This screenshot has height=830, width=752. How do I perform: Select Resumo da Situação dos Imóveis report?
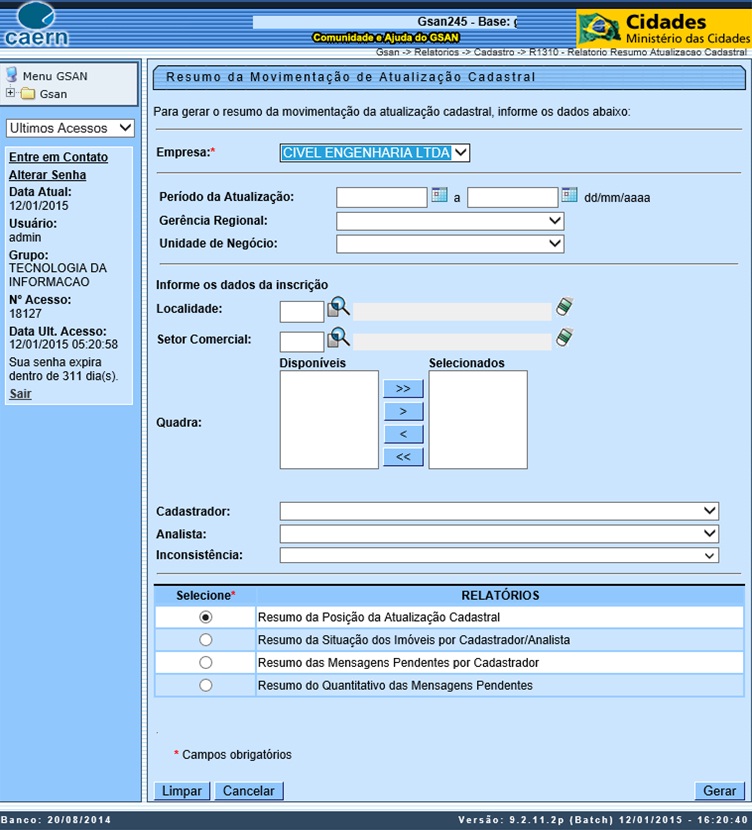tap(206, 640)
